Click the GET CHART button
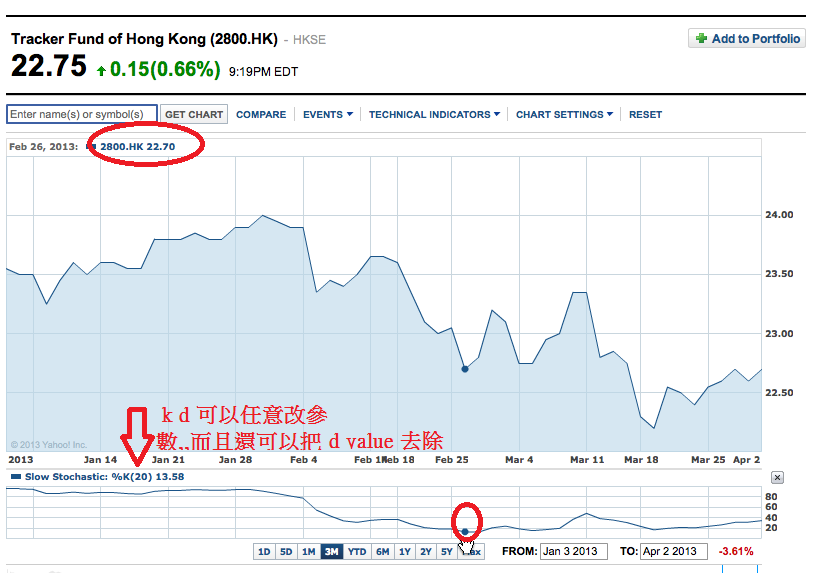 [x=194, y=114]
